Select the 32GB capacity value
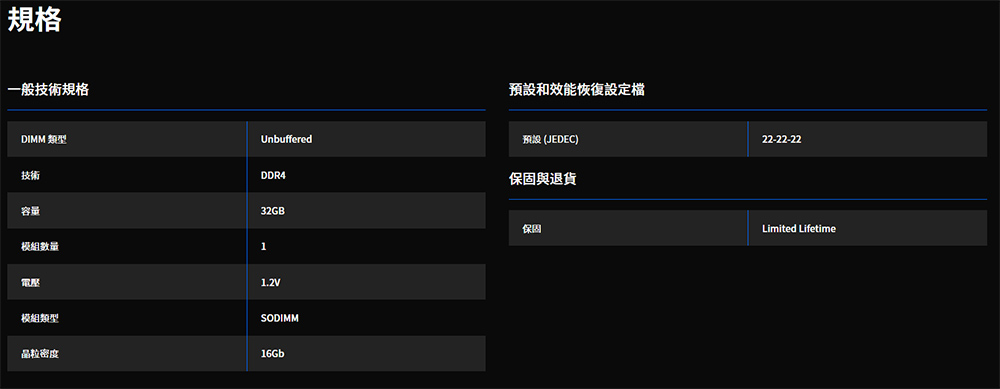Viewport: 1000px width, 389px height. 272,211
